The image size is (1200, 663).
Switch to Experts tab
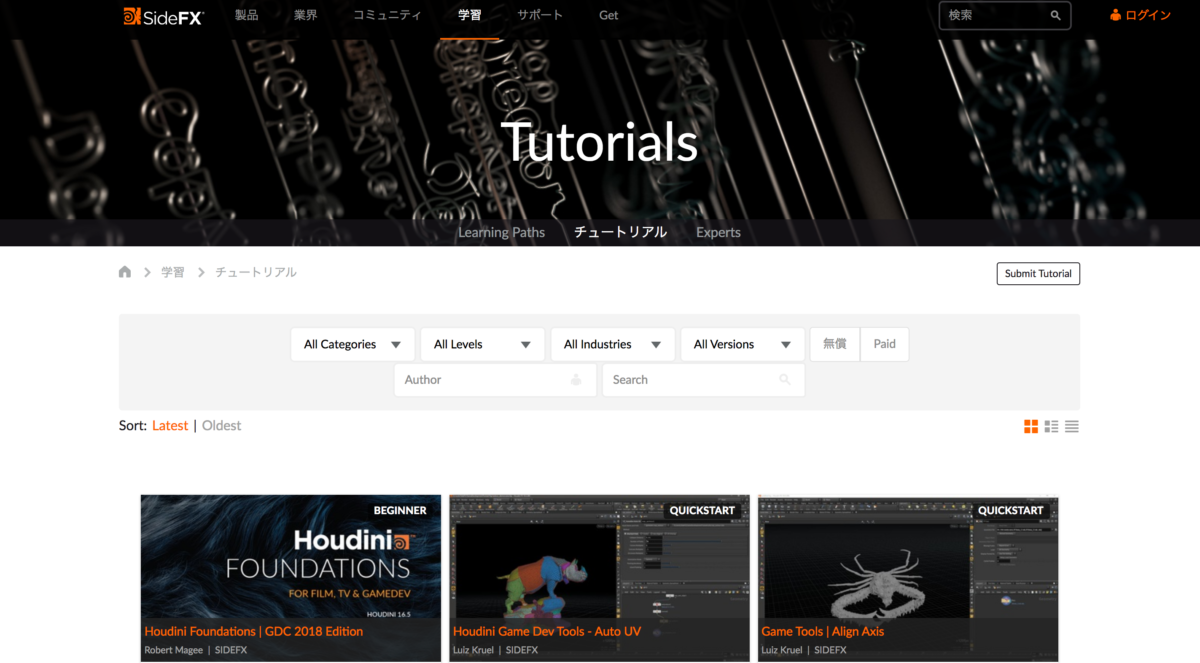(719, 232)
